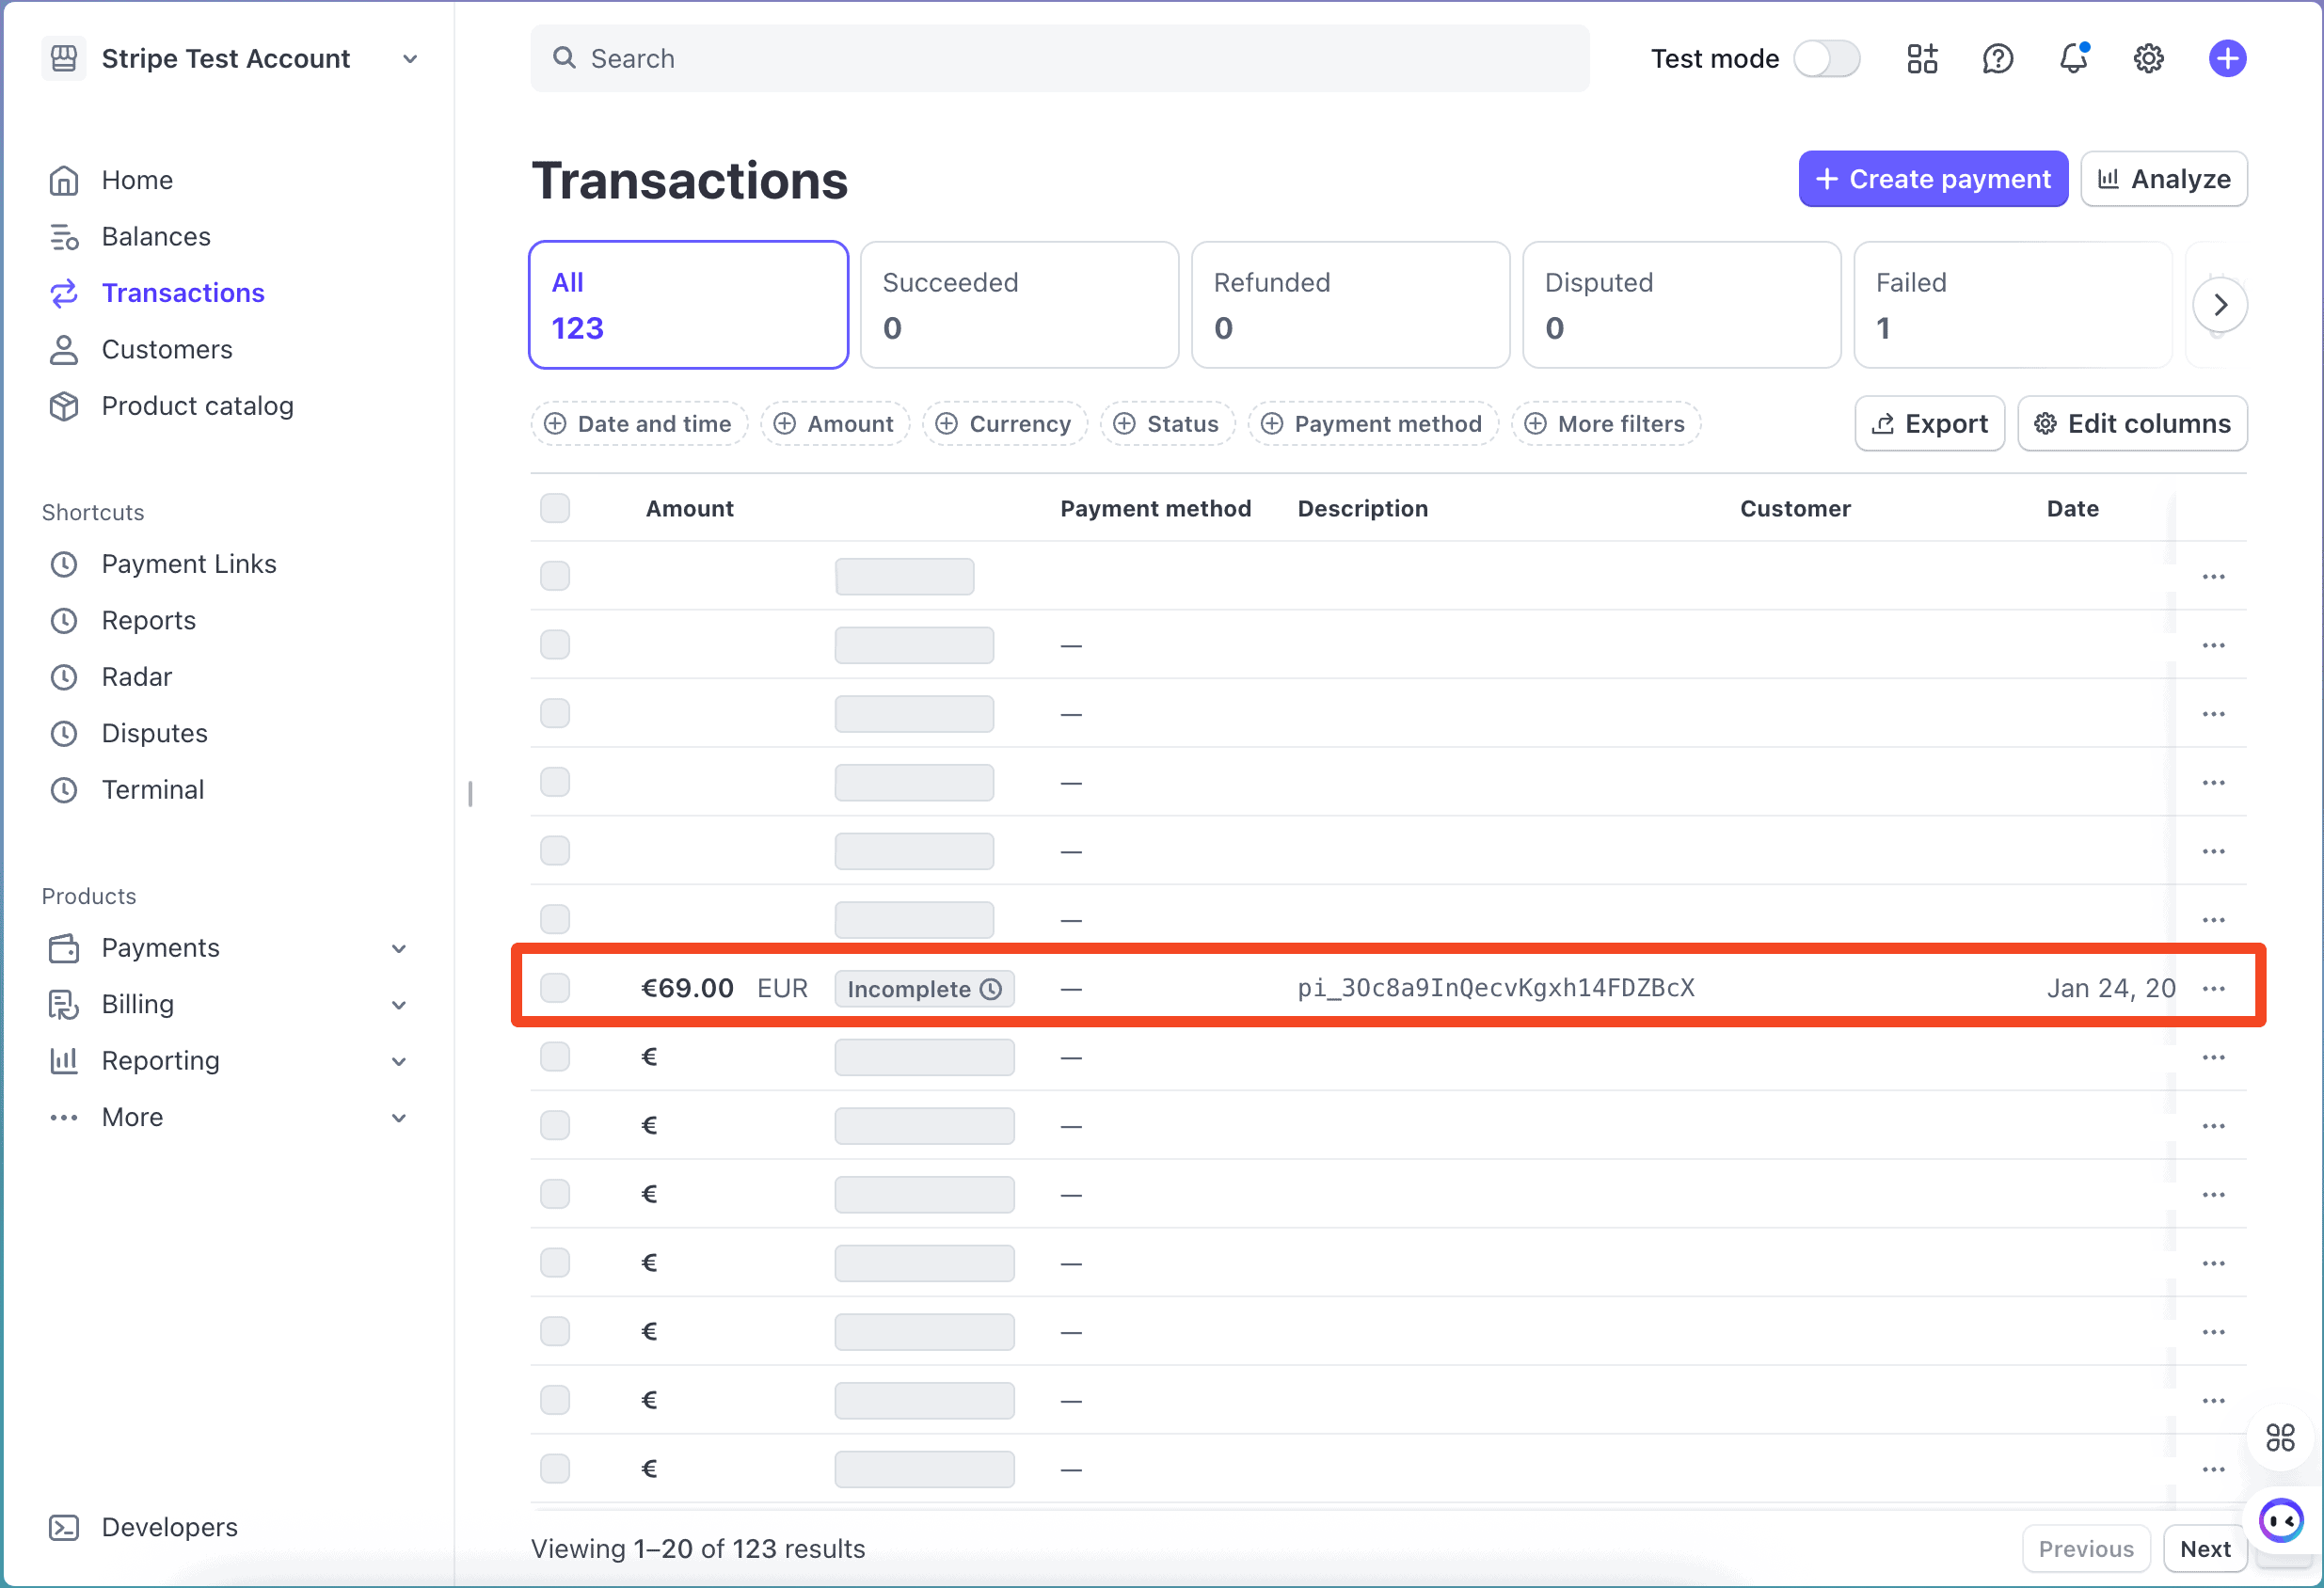Select the Succeeded tab

click(x=1019, y=305)
